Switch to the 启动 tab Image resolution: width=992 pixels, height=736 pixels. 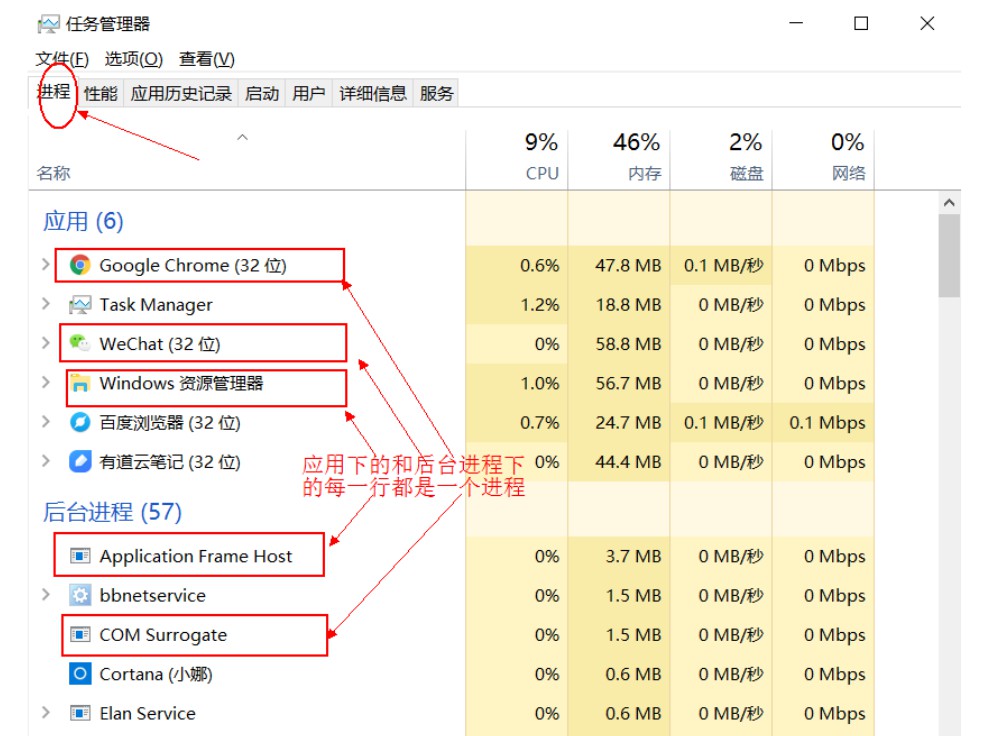click(262, 94)
